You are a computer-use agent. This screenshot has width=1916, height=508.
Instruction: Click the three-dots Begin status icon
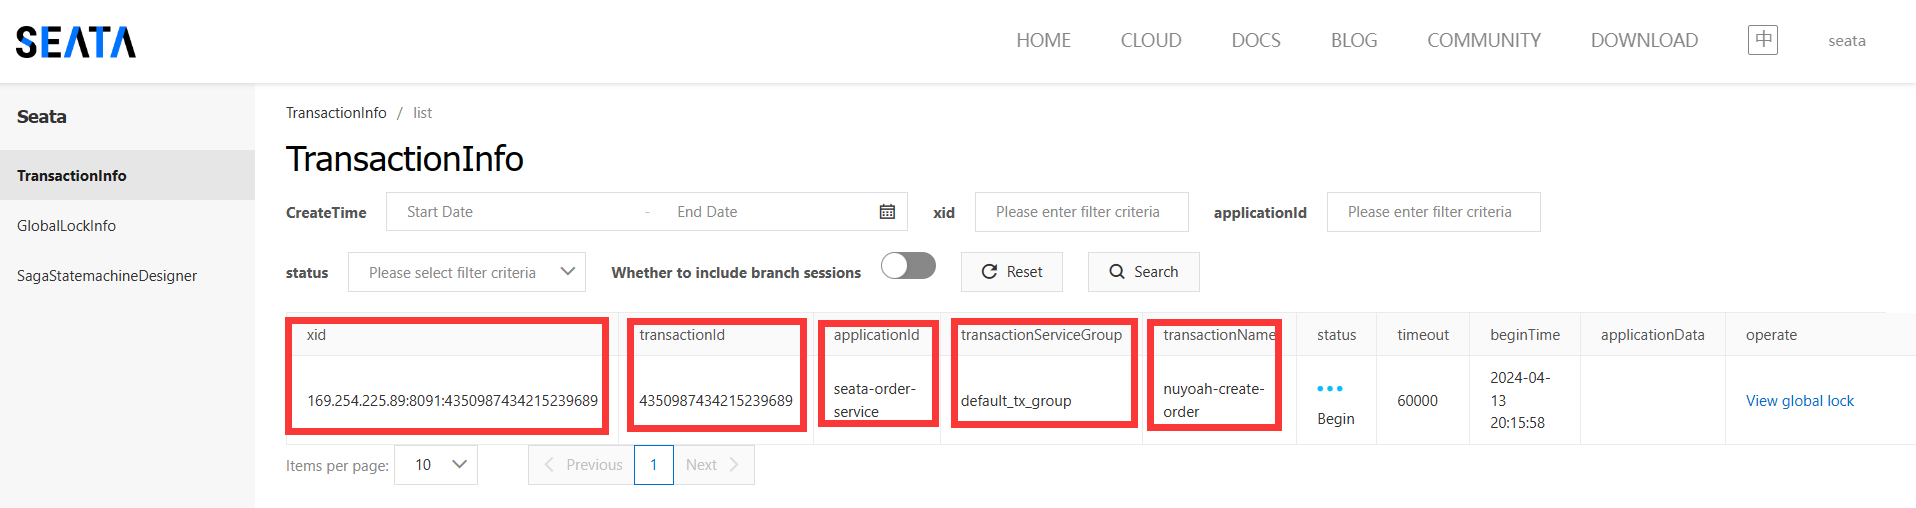pyautogui.click(x=1330, y=389)
